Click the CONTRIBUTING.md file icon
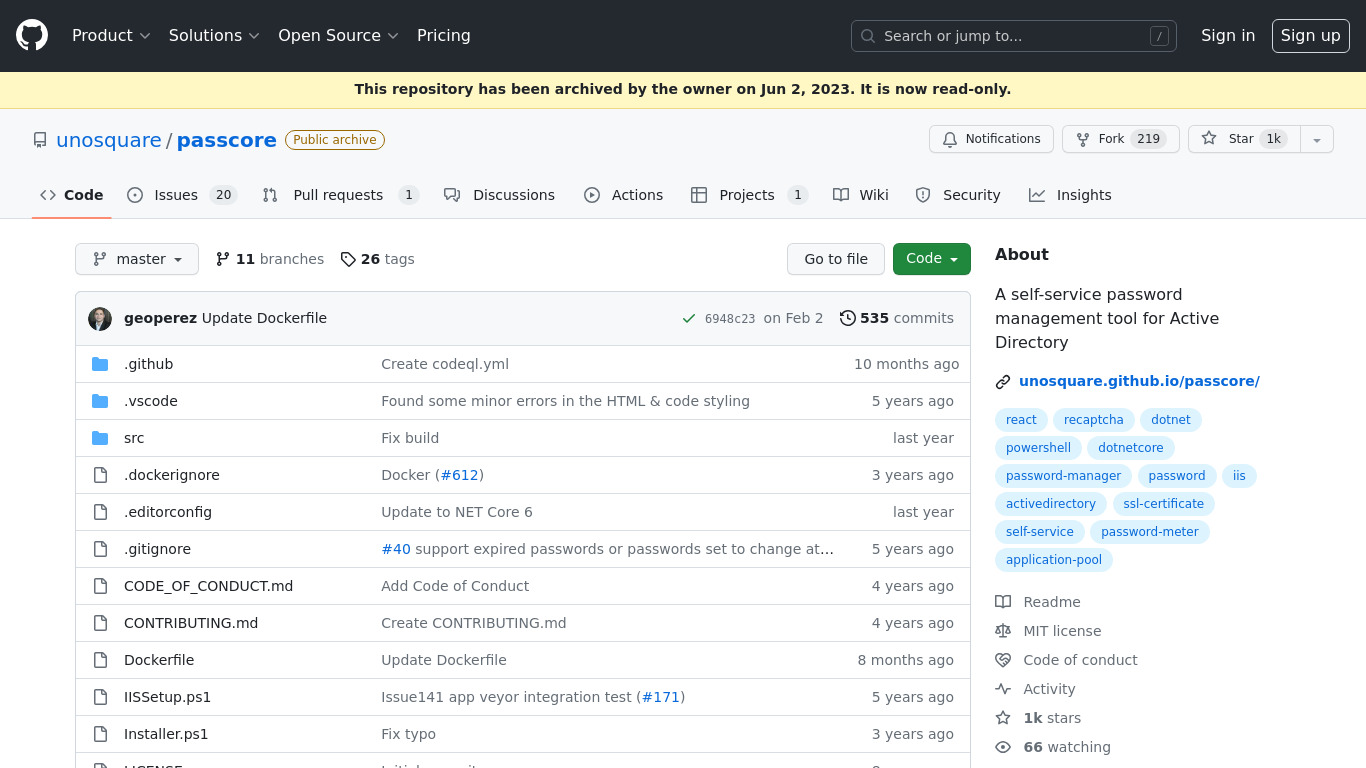Screen dimensions: 1366x768 pos(100,623)
